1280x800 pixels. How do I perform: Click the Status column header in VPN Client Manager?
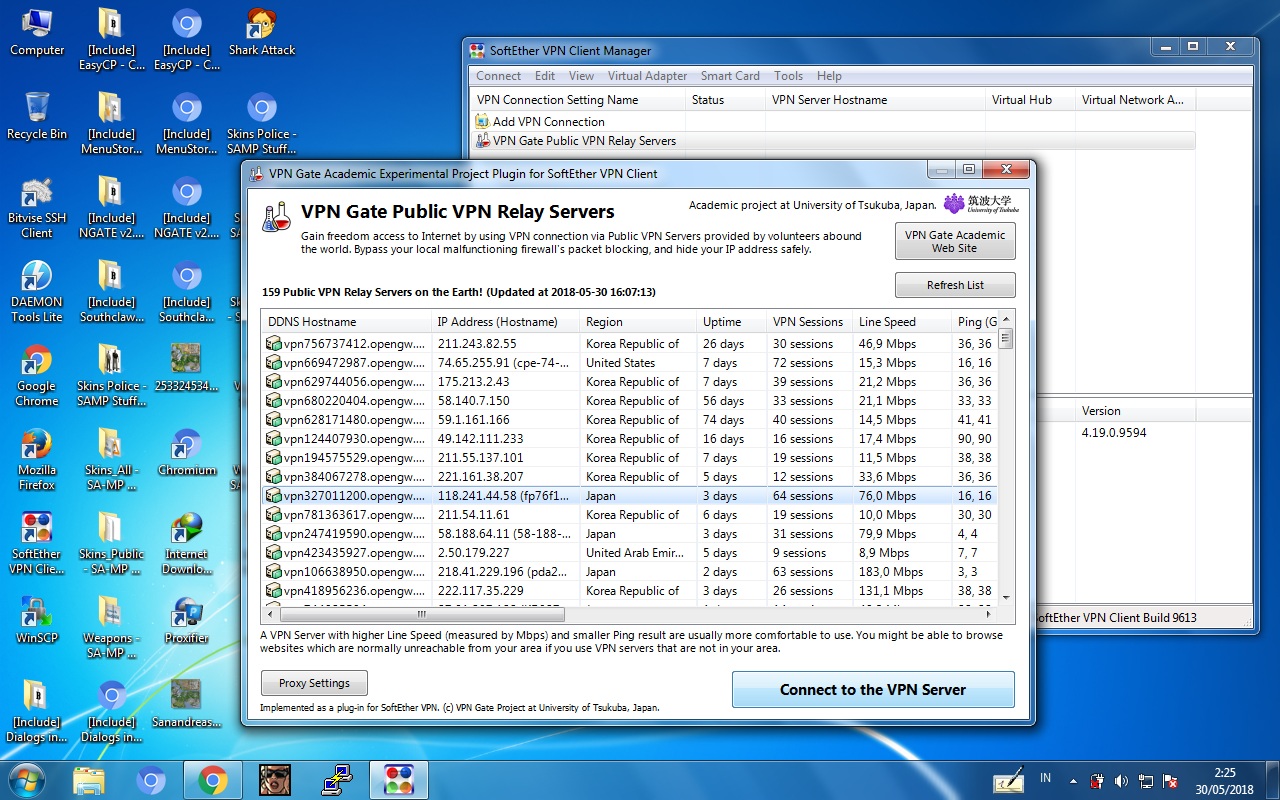point(725,100)
